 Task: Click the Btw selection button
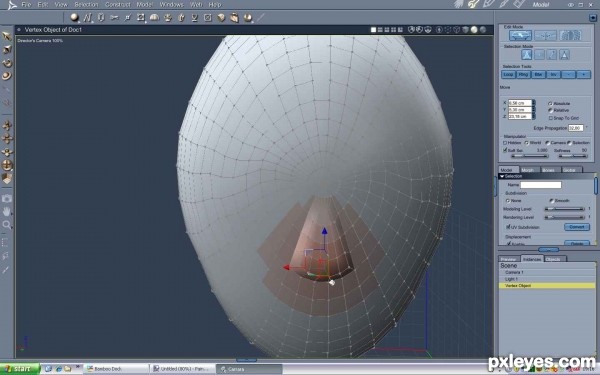click(x=538, y=75)
